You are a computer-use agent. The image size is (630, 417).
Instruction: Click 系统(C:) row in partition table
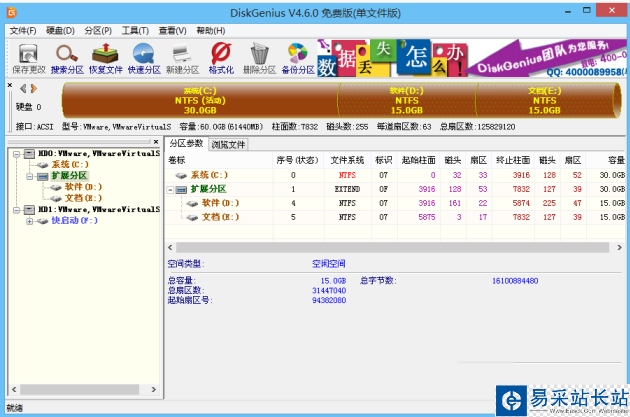point(395,175)
